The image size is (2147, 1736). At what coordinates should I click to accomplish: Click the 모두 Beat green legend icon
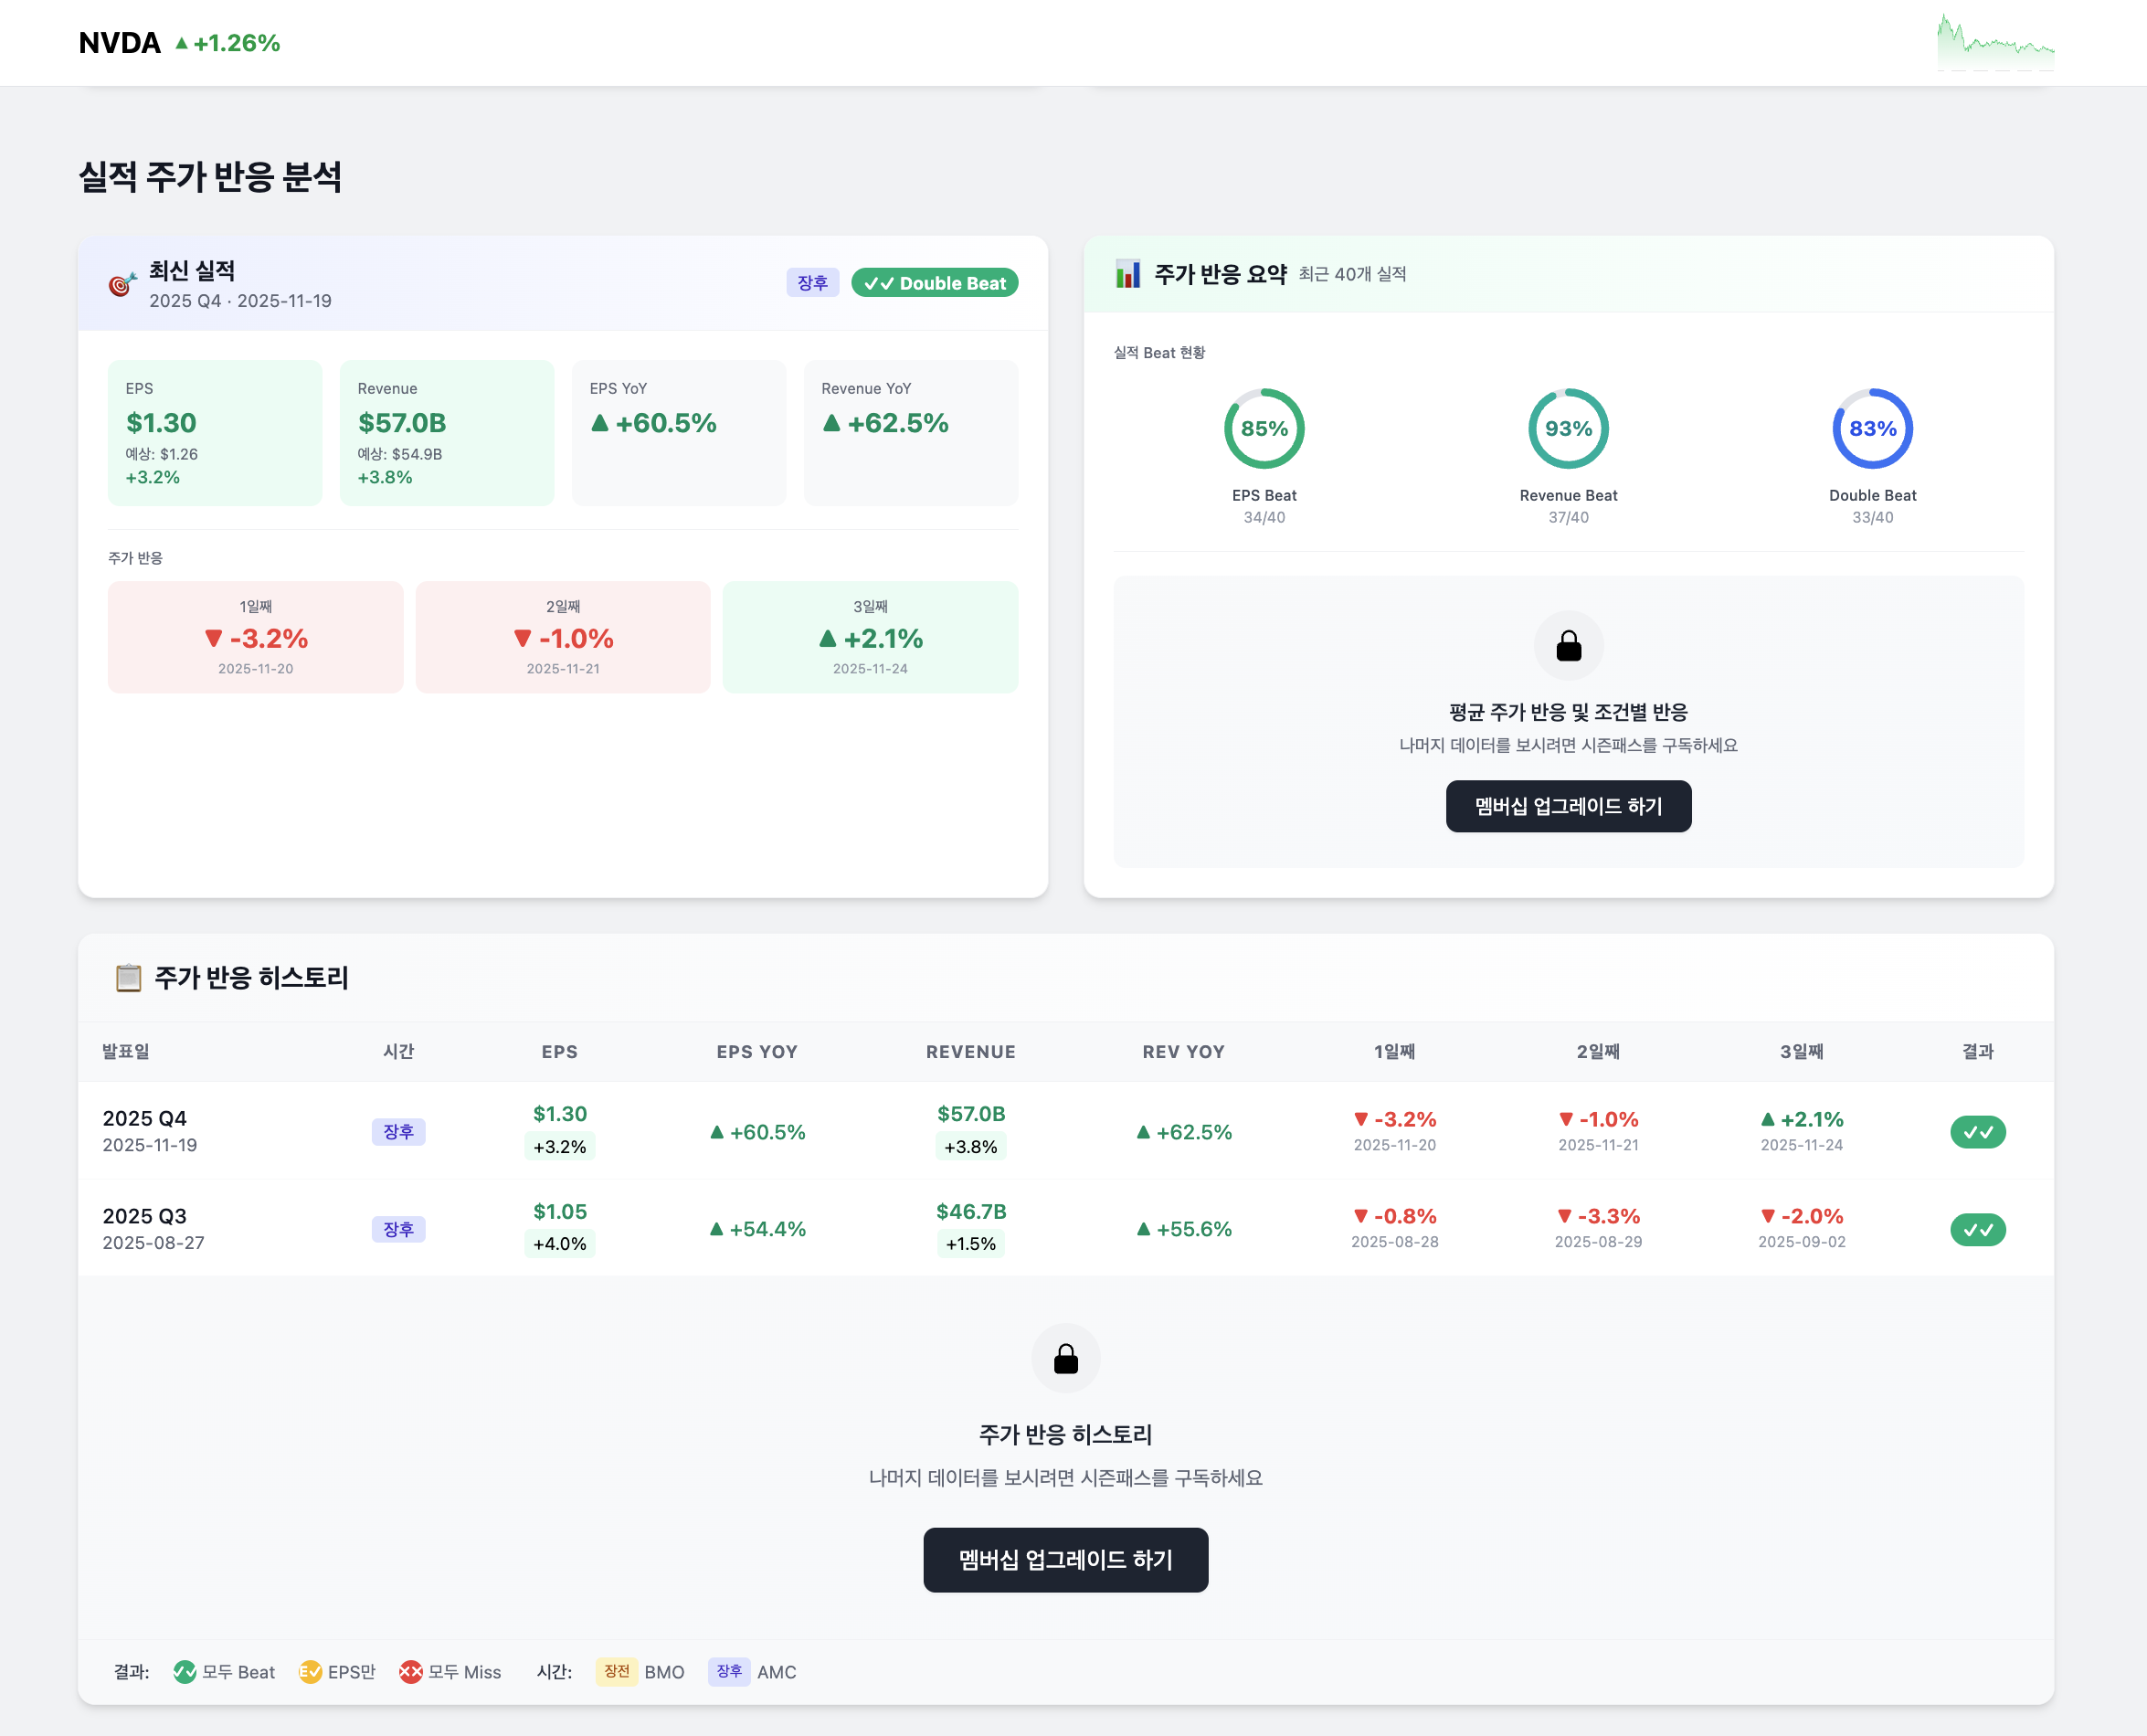click(x=184, y=1672)
